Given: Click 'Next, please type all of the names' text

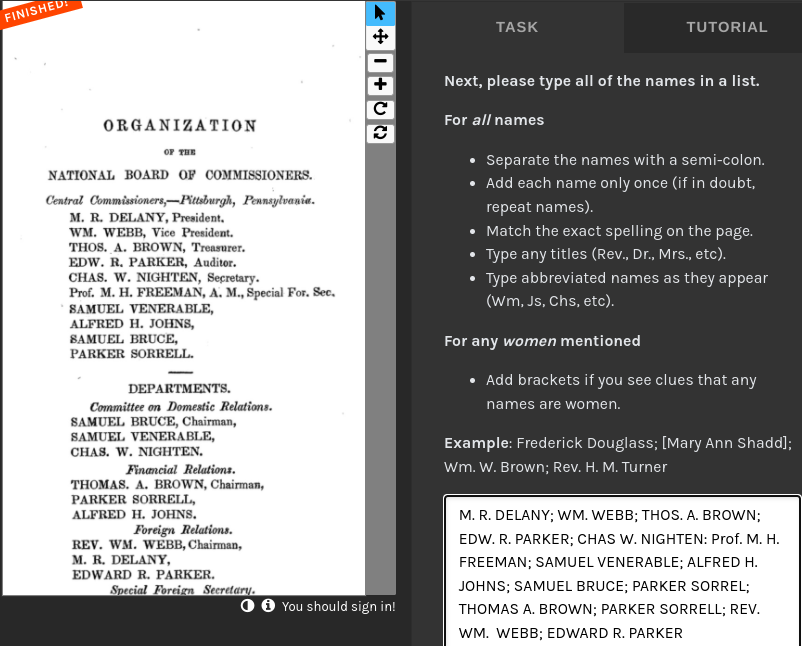Looking at the screenshot, I should 602,81.
